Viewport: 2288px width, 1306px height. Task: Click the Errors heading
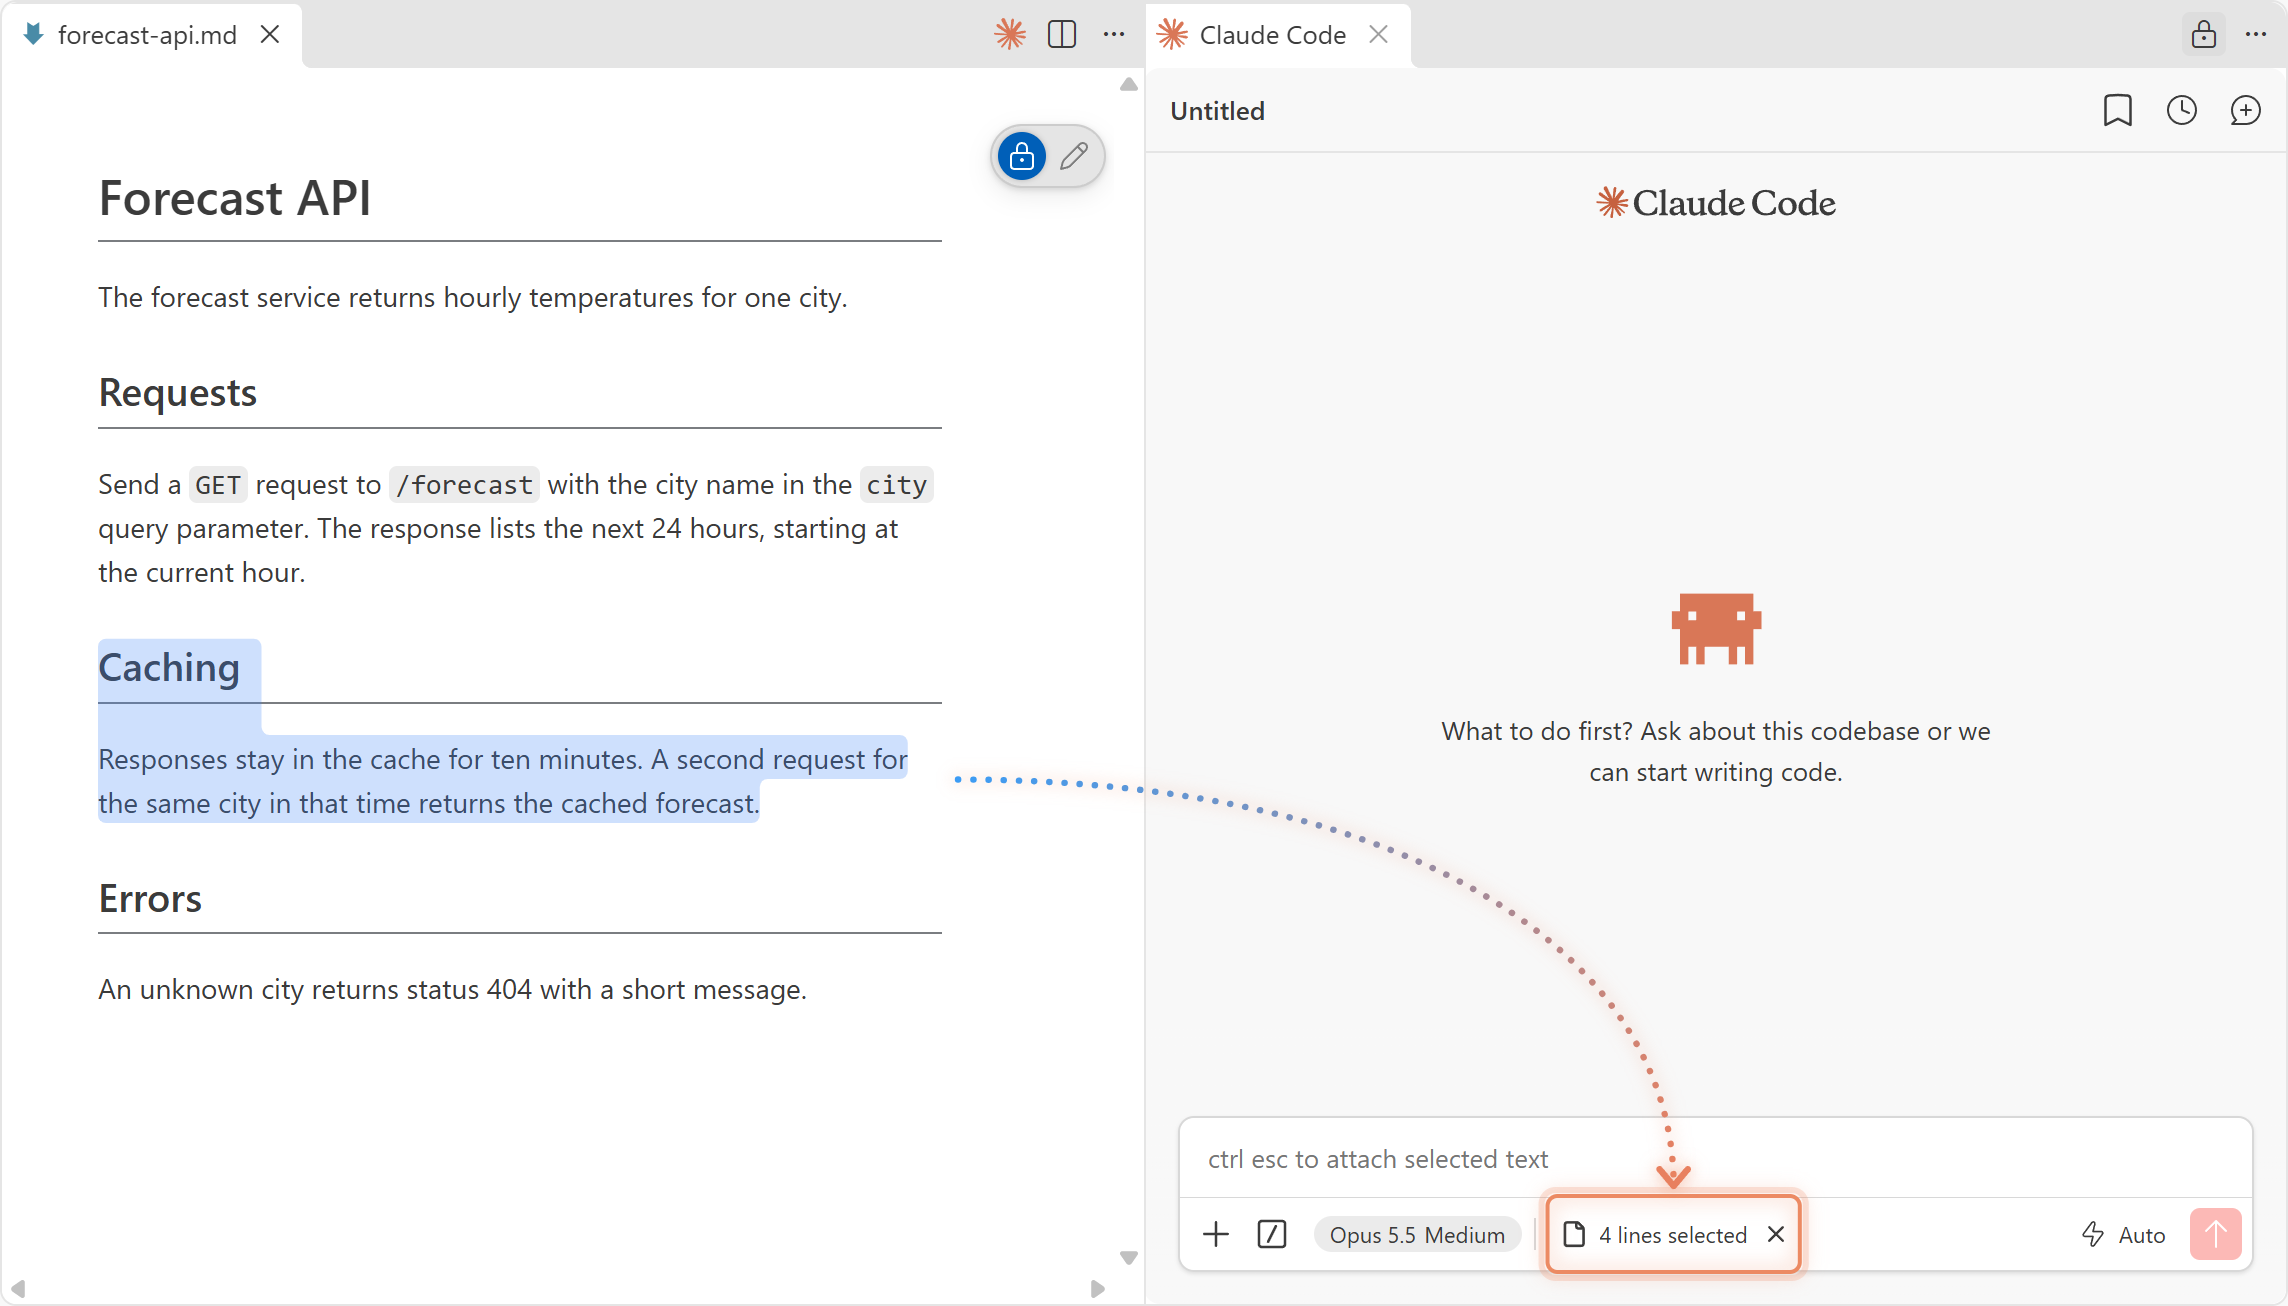coord(150,899)
